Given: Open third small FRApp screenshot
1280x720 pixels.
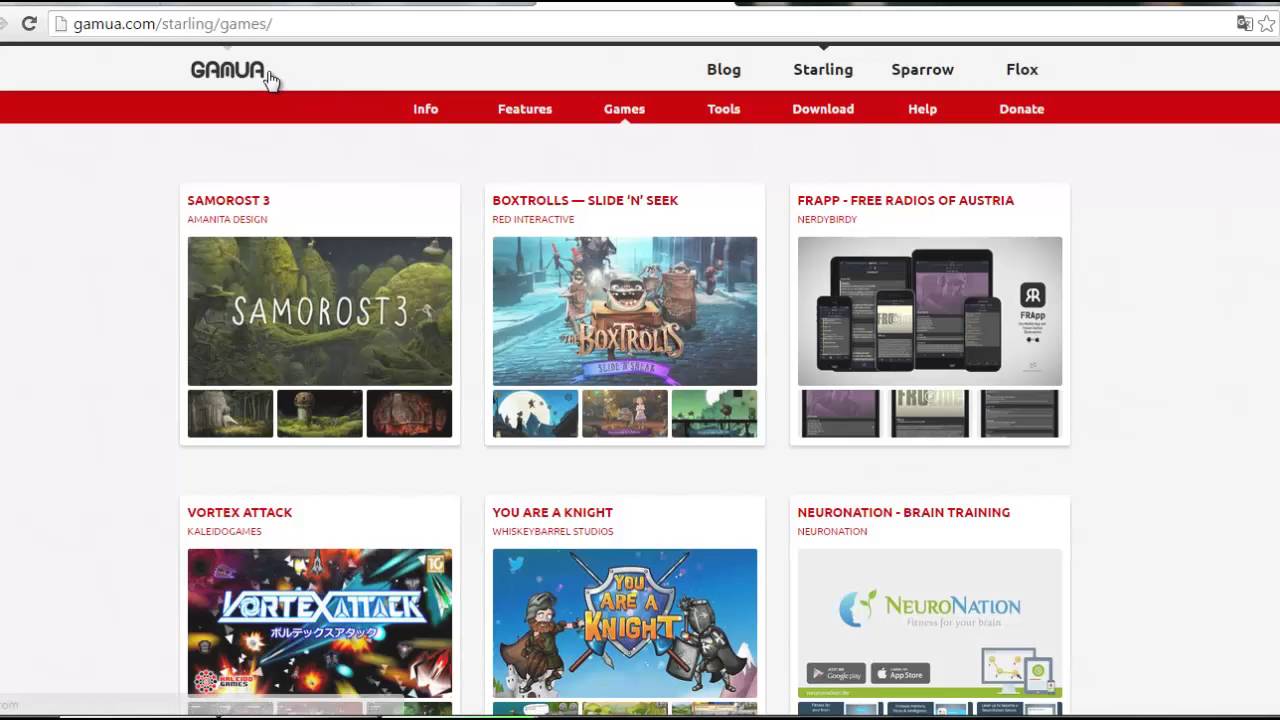Looking at the screenshot, I should click(x=1019, y=414).
